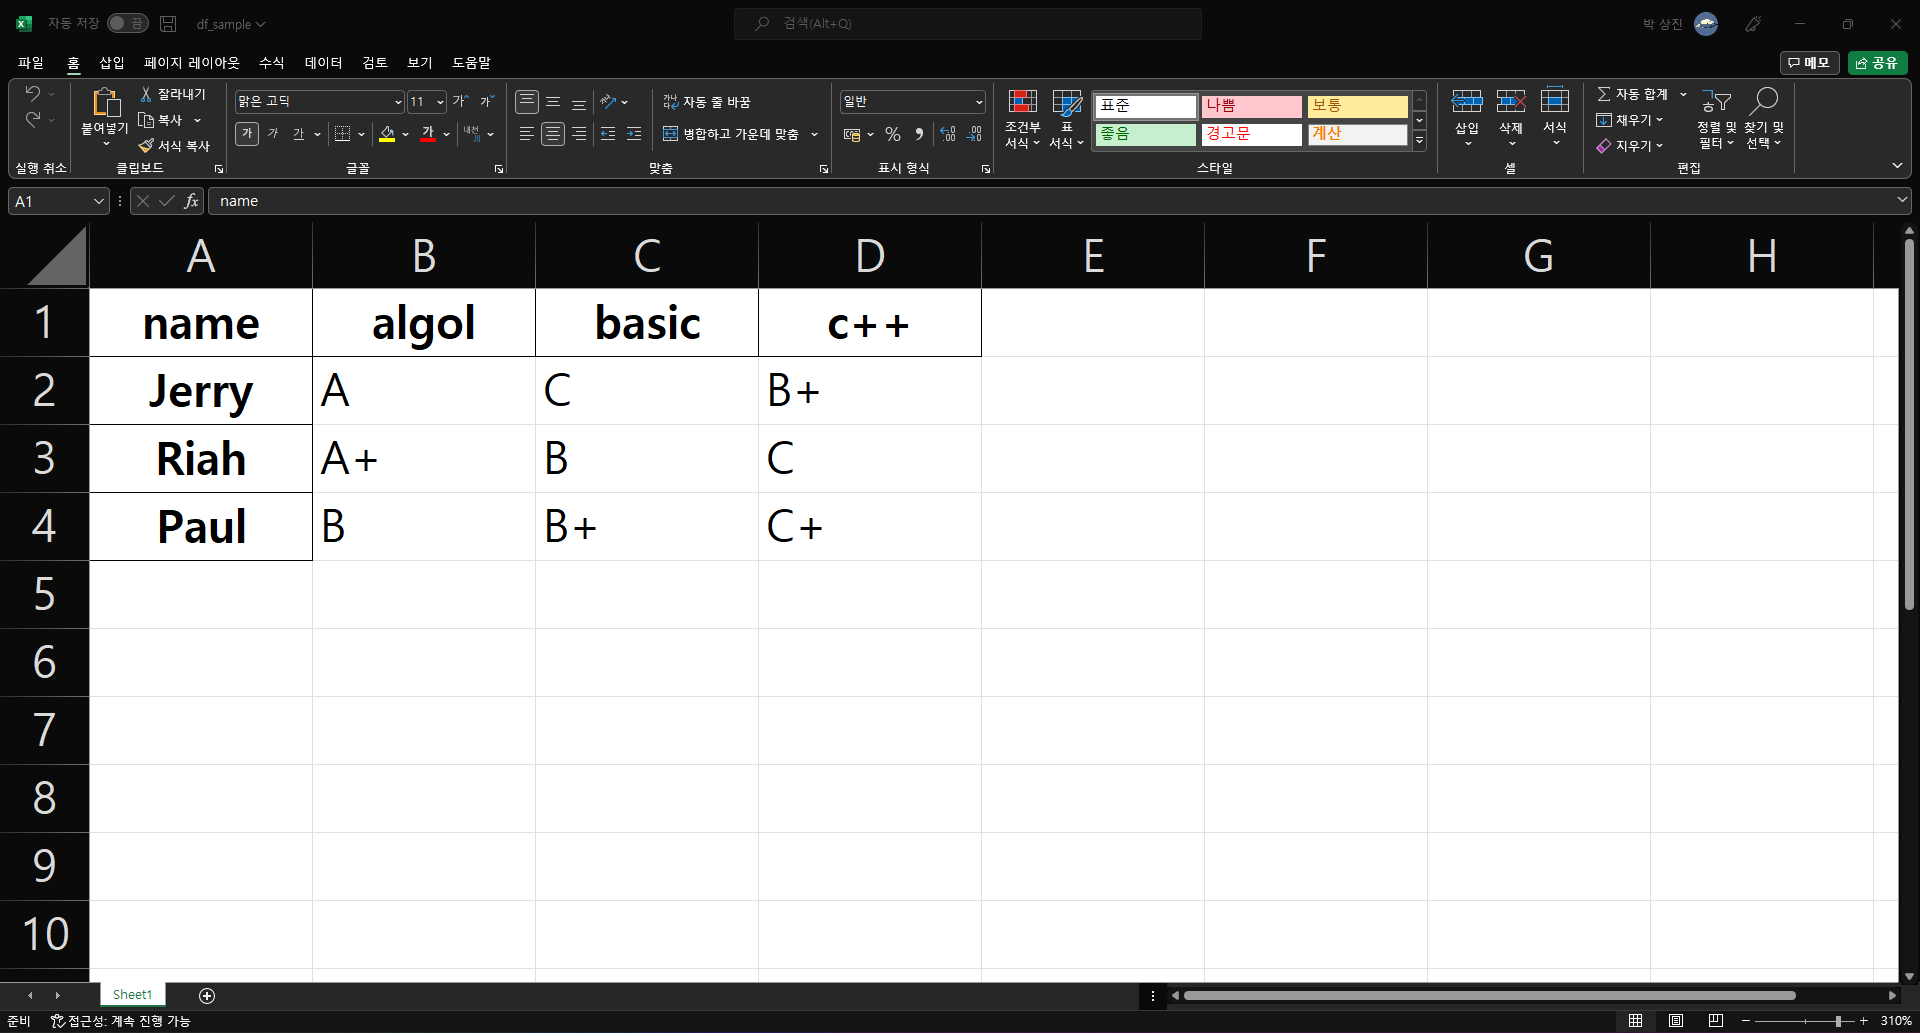Image resolution: width=1920 pixels, height=1033 pixels.
Task: Switch to Page Layout view button
Action: 1676,1021
